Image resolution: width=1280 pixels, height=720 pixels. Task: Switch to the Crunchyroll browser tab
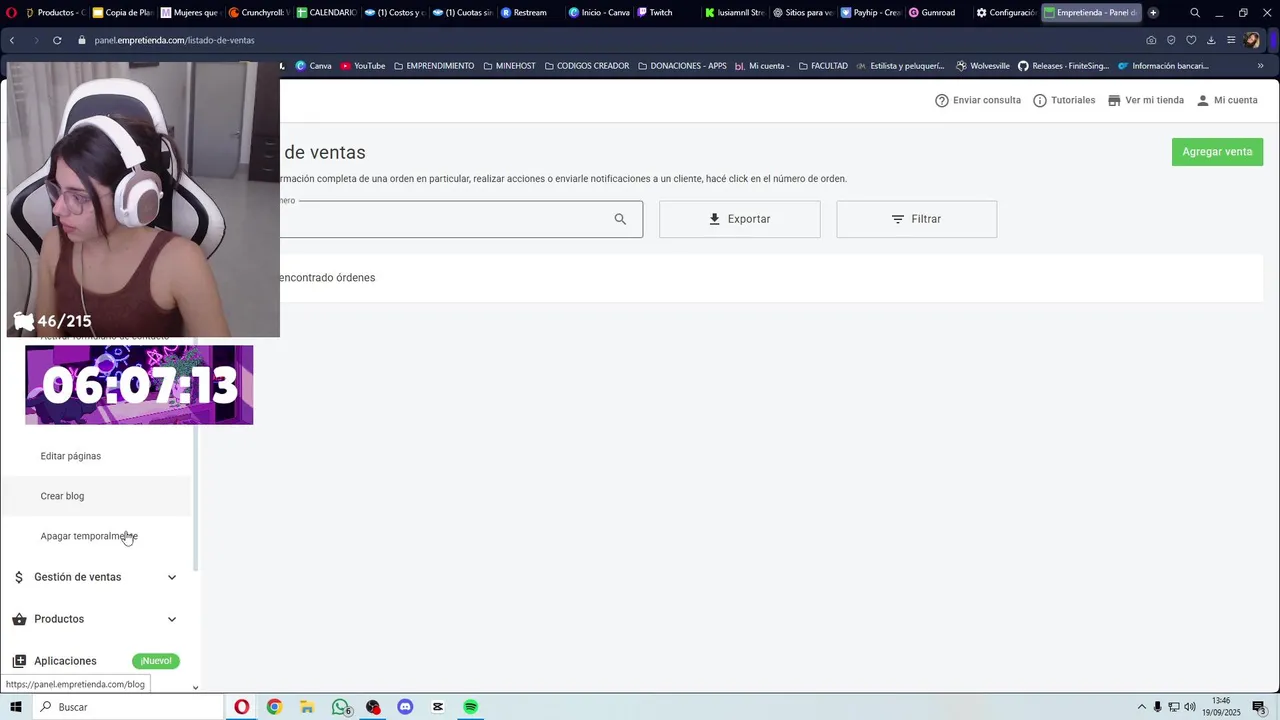click(258, 13)
